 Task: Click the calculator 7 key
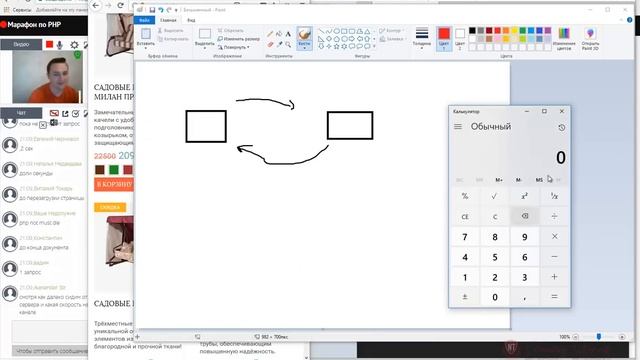[x=465, y=237]
